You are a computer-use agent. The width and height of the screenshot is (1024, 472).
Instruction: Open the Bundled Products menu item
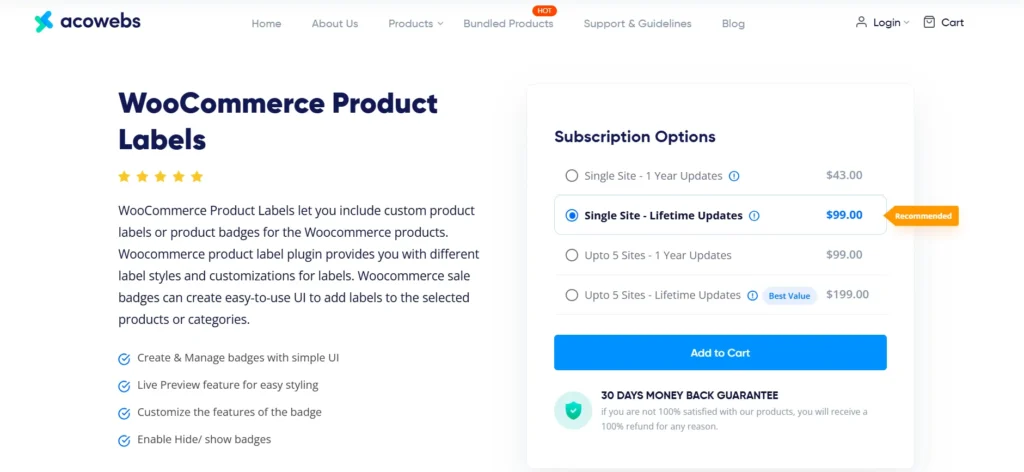coord(508,24)
